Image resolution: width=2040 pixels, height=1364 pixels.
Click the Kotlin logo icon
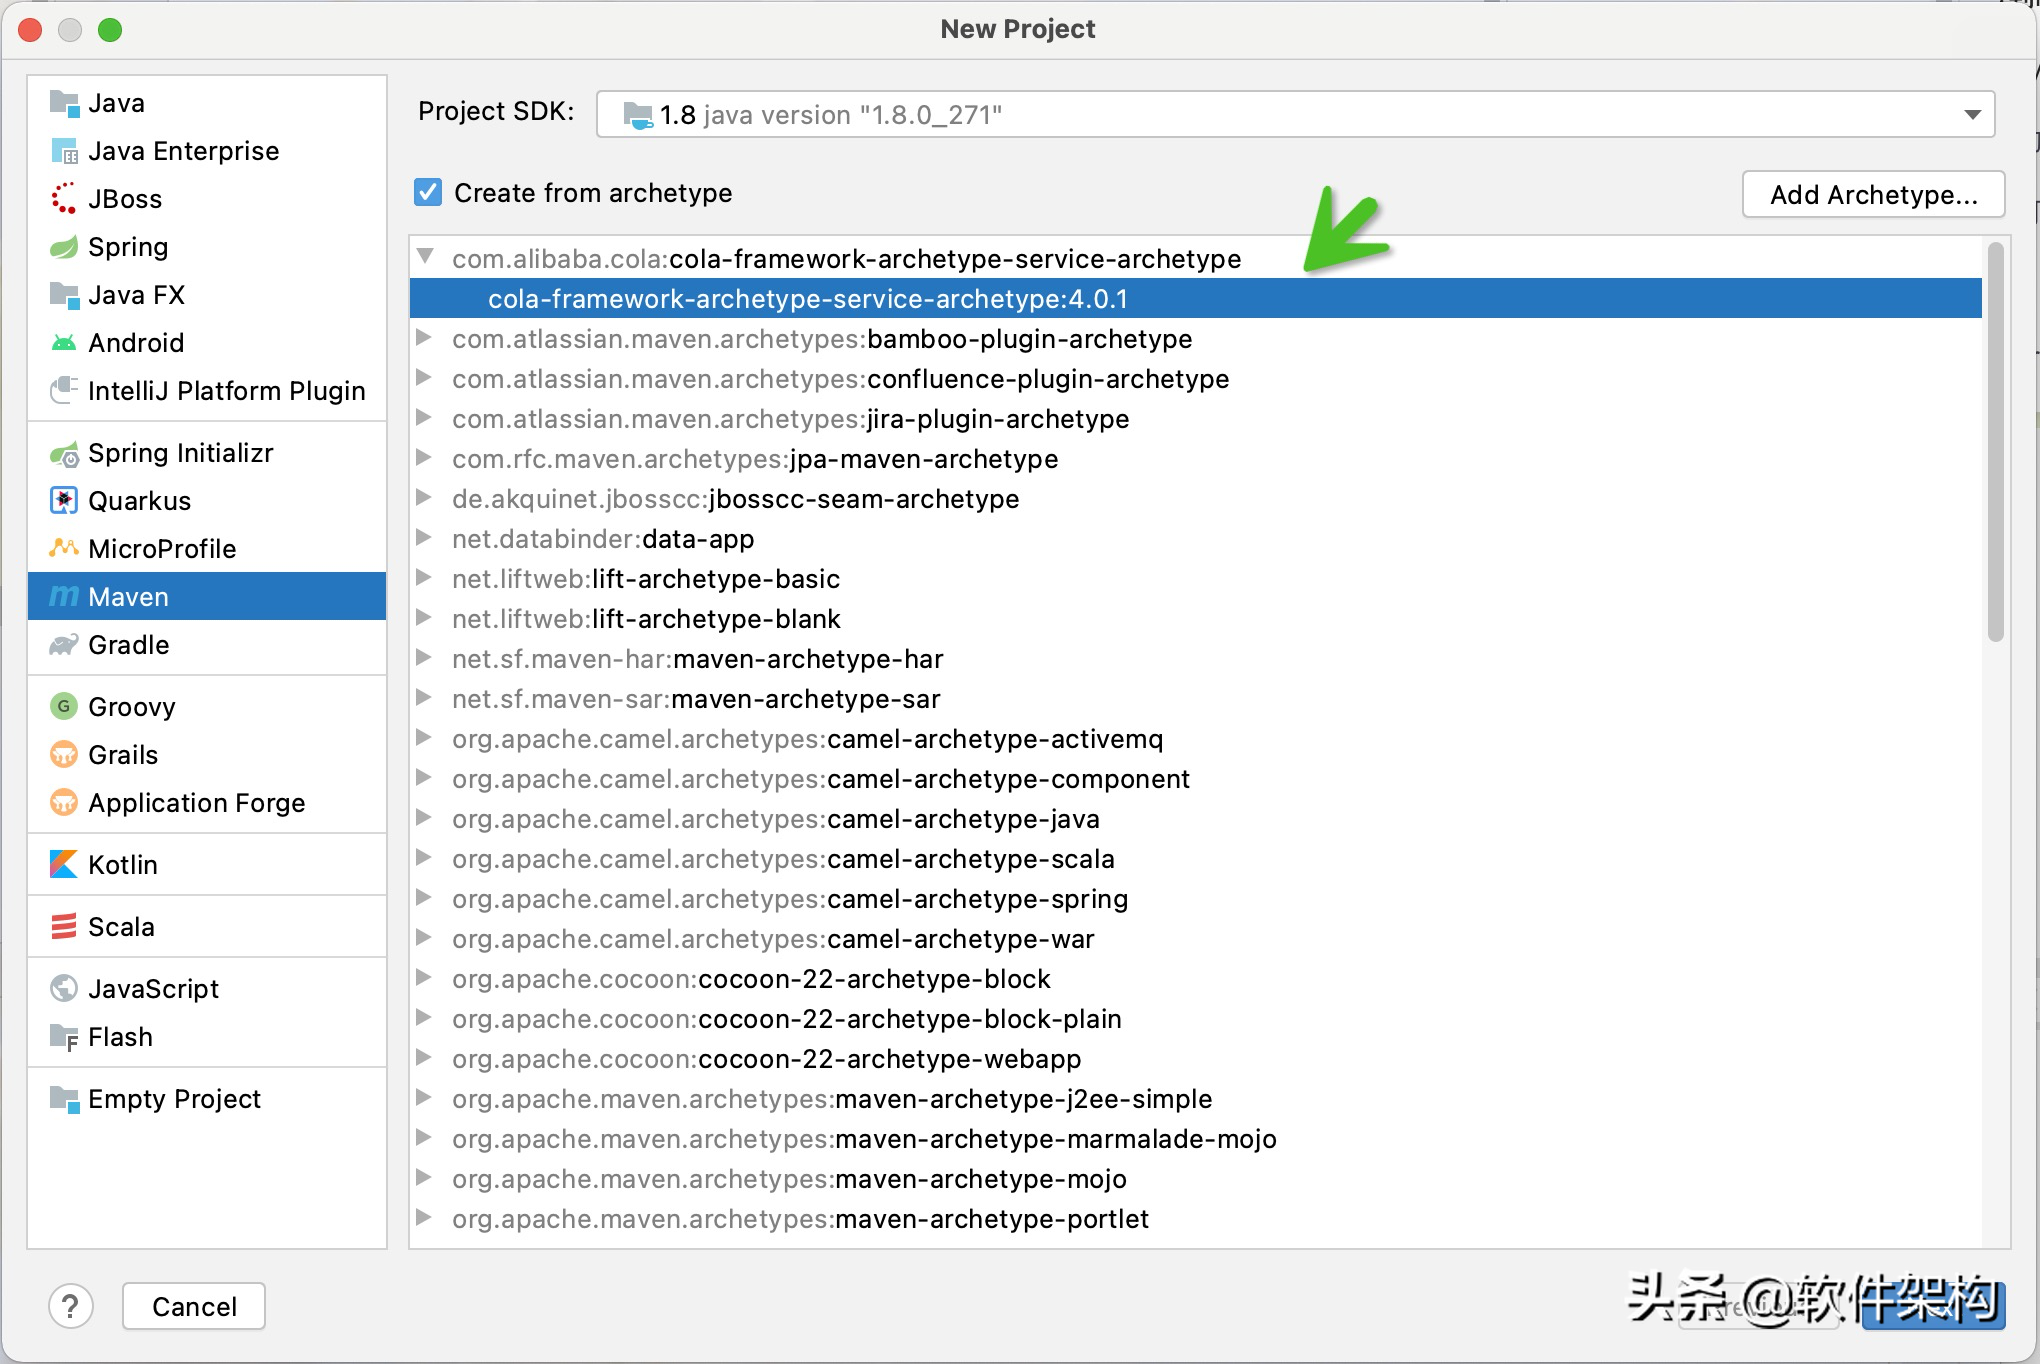(x=64, y=865)
